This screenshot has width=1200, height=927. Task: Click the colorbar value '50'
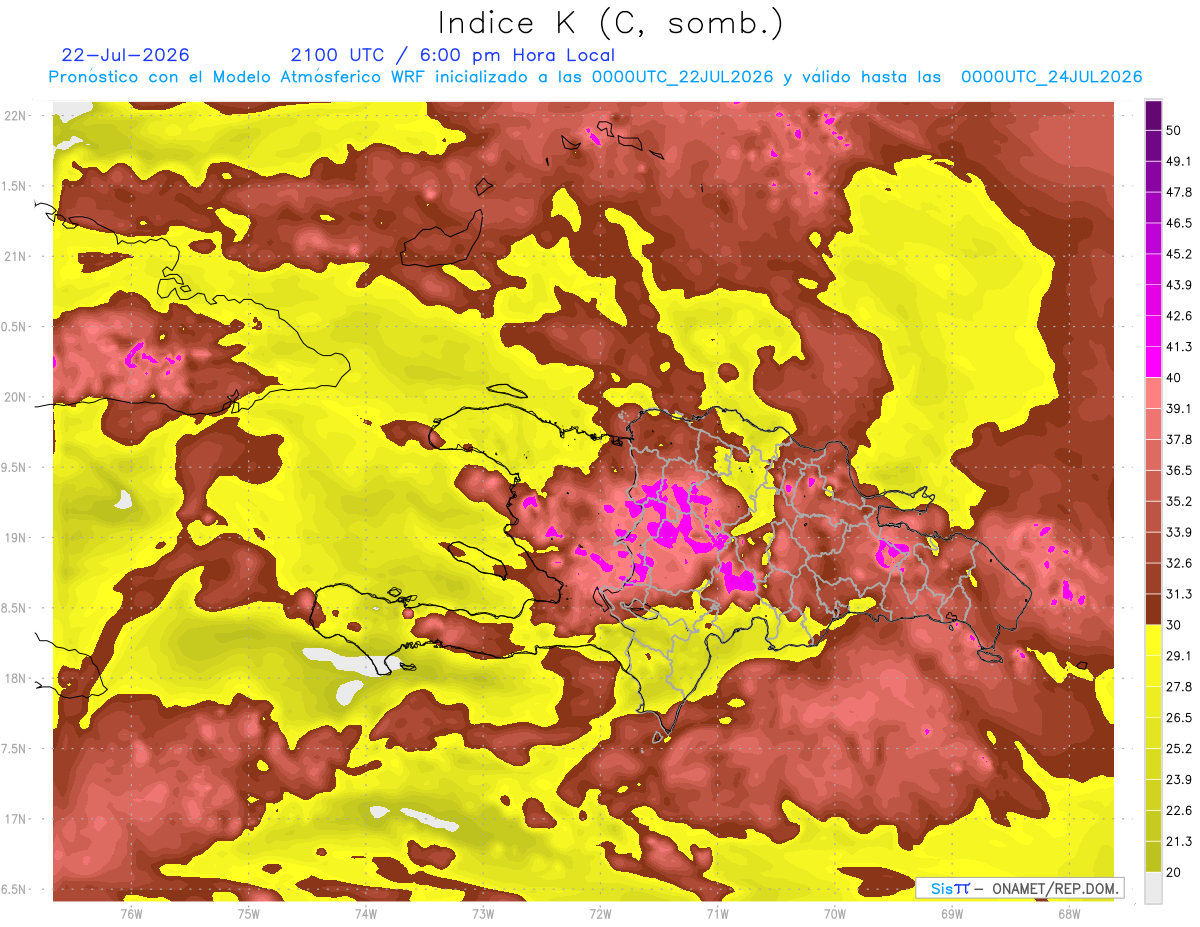[x=1174, y=130]
